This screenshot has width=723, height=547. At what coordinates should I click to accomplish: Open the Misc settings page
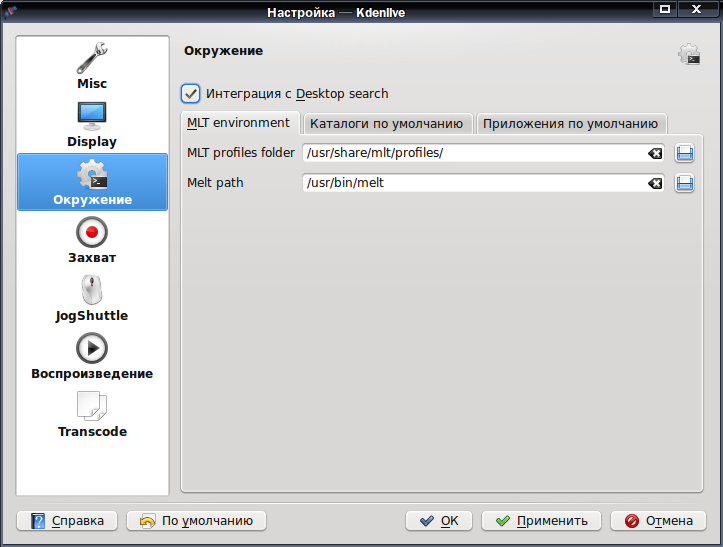(92, 65)
